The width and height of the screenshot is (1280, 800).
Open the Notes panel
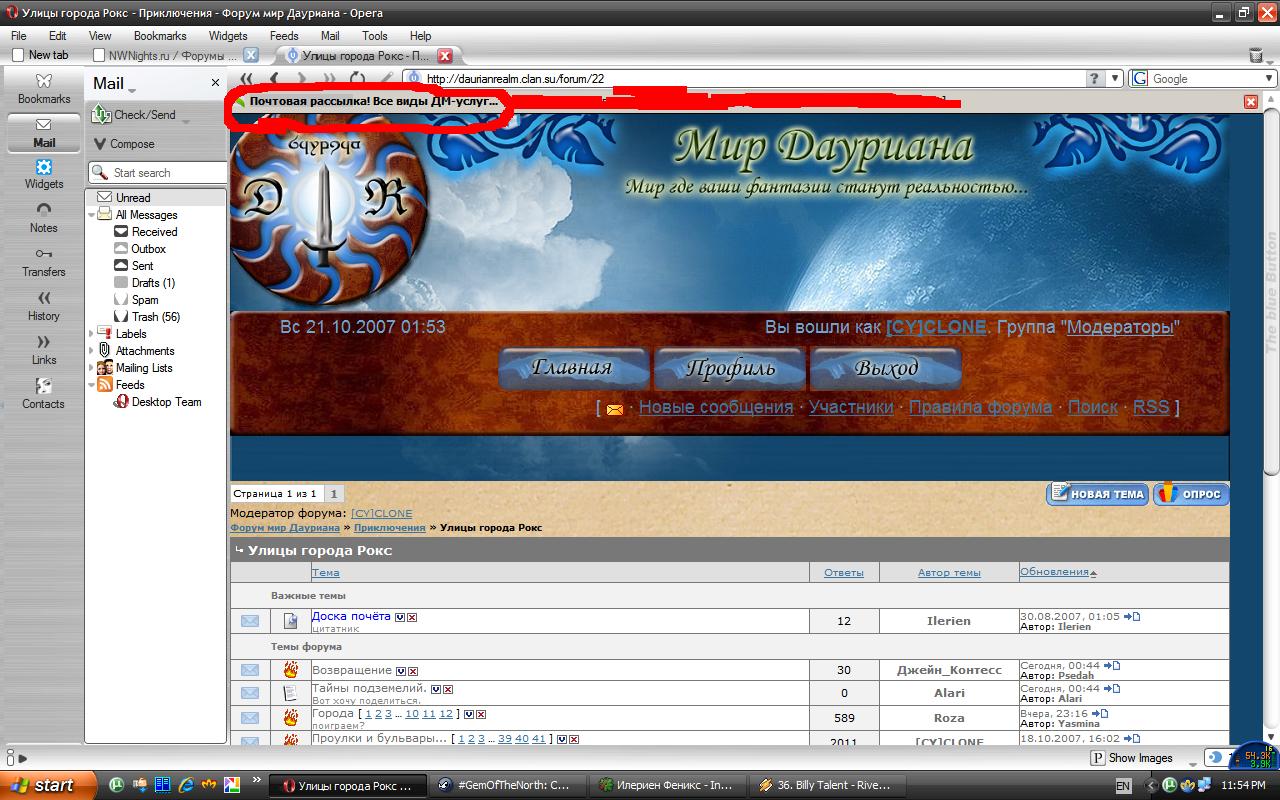tap(43, 218)
